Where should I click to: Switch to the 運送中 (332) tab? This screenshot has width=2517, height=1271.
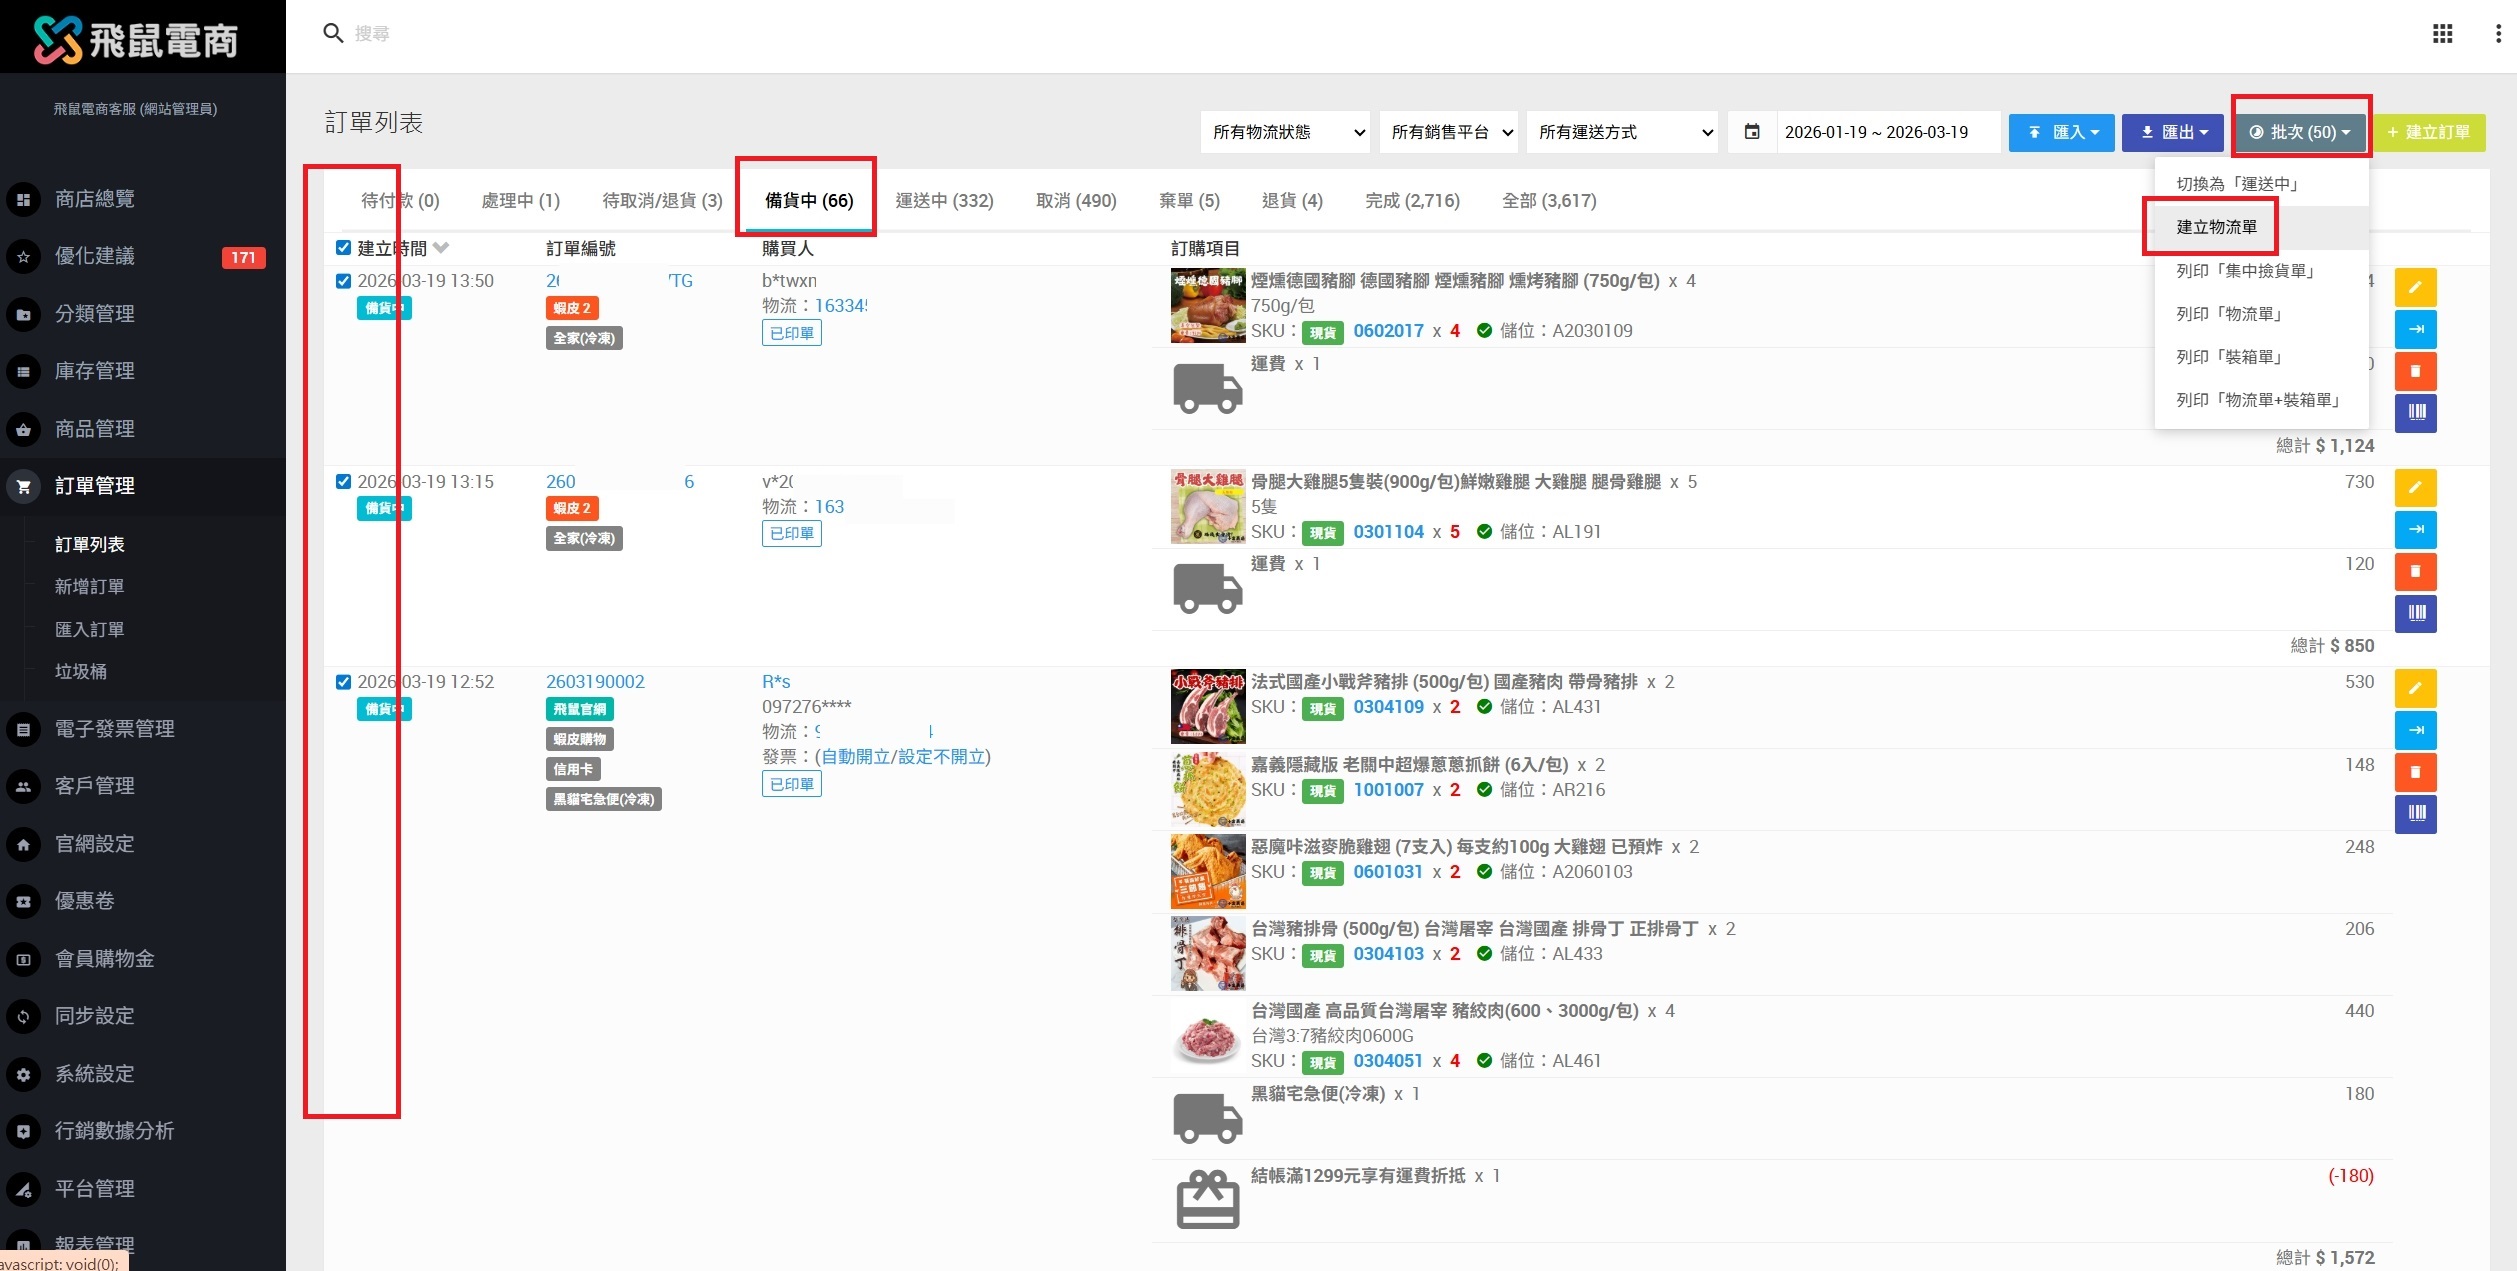944,201
